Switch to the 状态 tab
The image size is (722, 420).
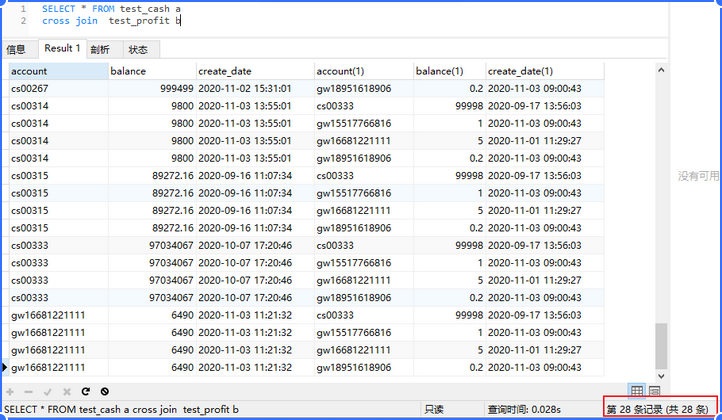[x=138, y=49]
